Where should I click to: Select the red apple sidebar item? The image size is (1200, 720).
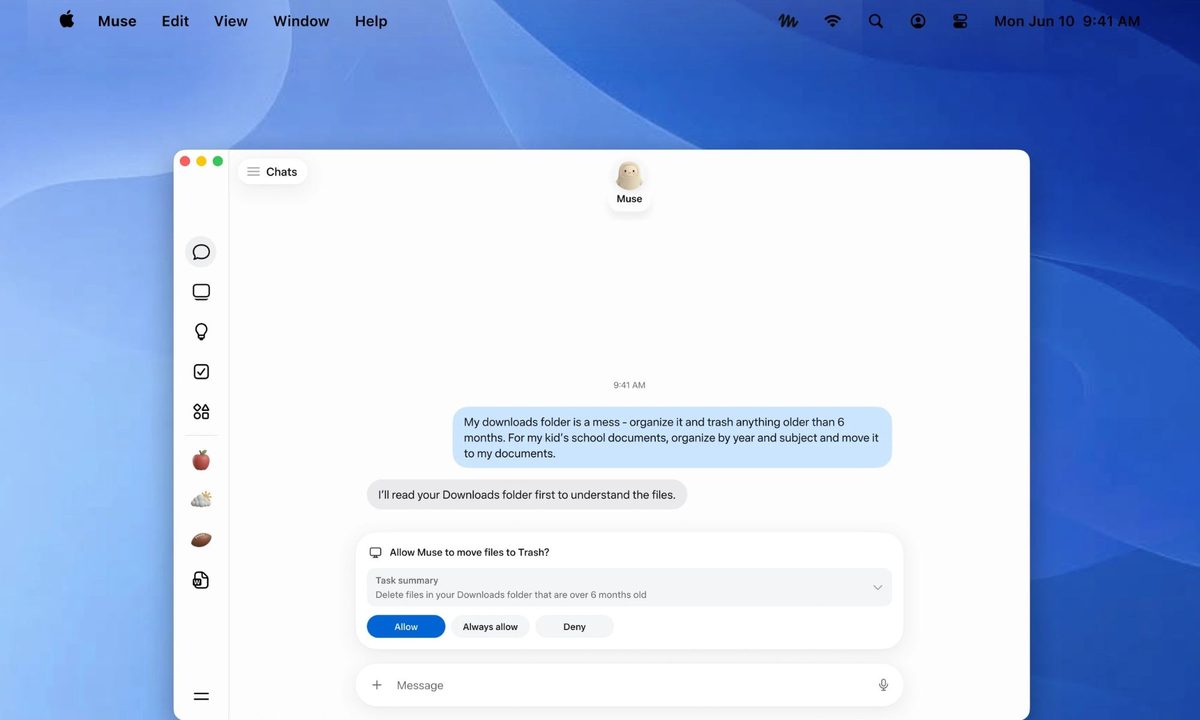(201, 460)
